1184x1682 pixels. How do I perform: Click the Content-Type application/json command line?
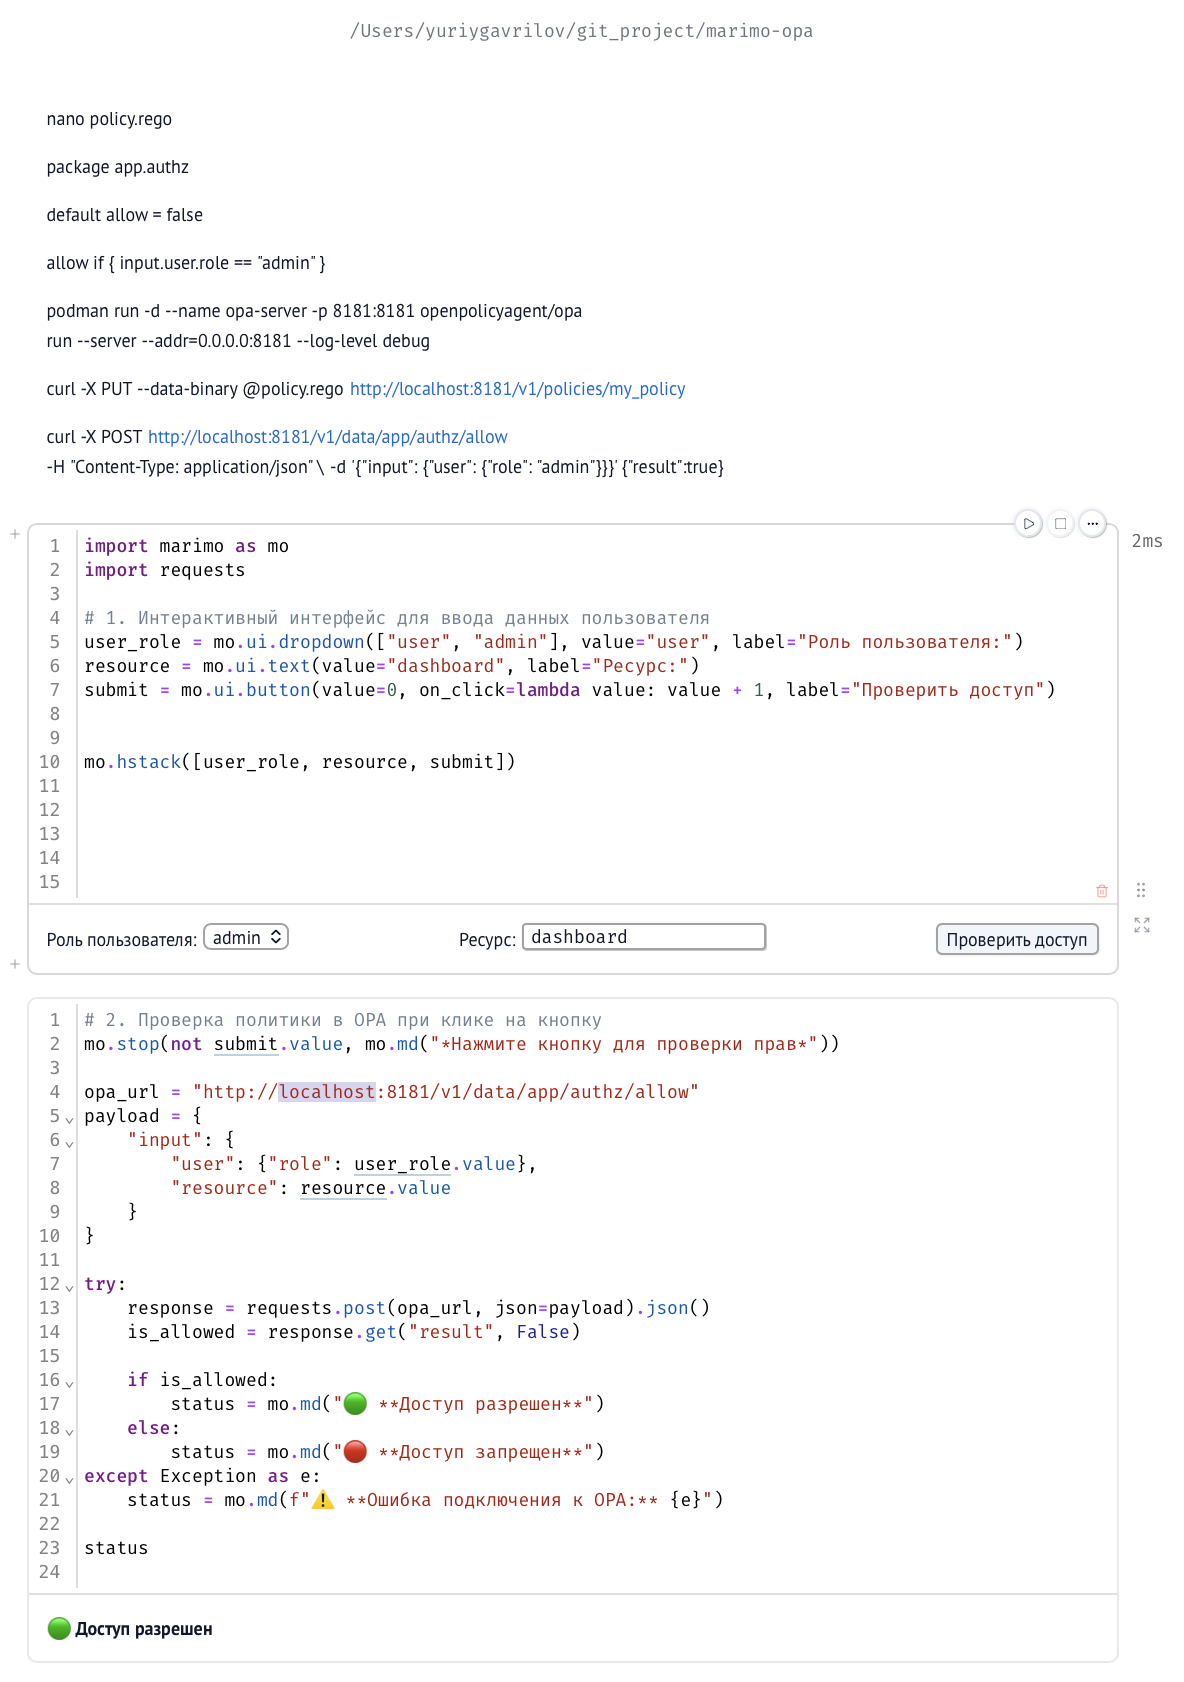pos(385,467)
